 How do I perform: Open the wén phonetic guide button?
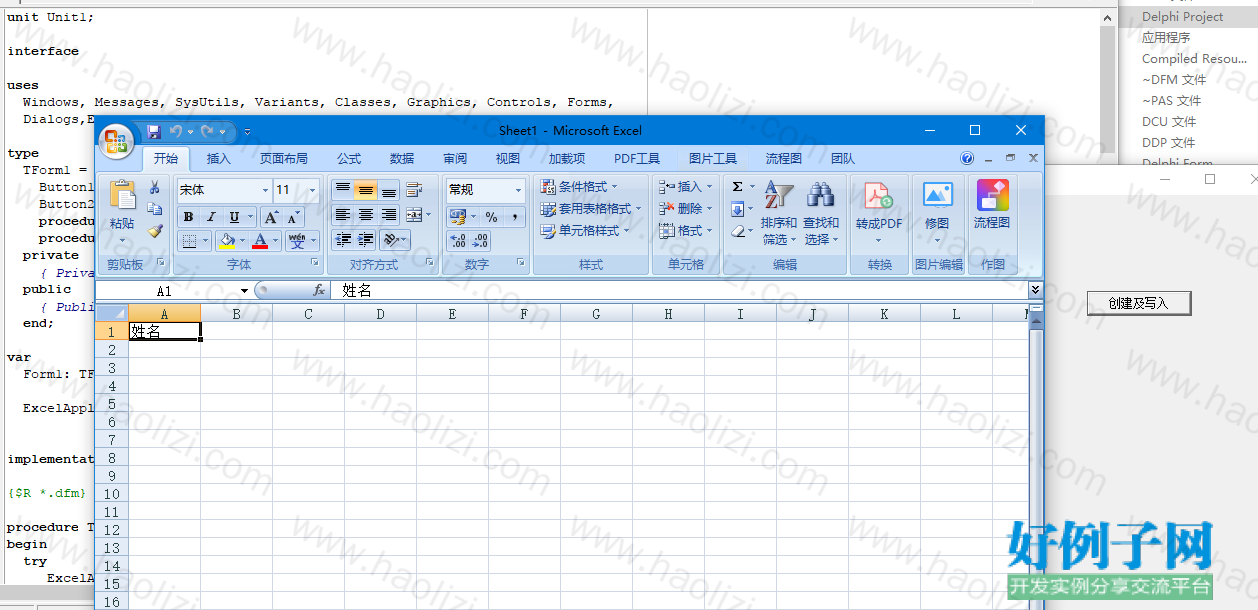tap(297, 241)
